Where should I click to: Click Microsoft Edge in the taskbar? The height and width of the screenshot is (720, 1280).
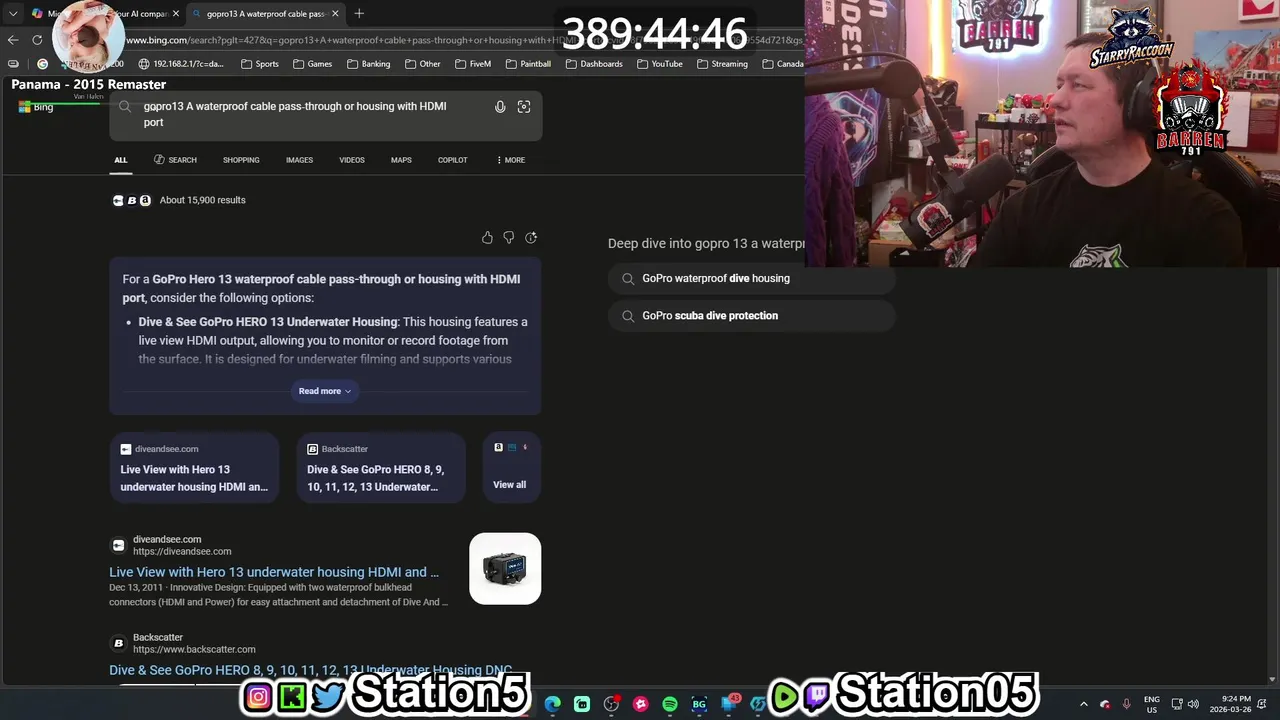point(553,704)
